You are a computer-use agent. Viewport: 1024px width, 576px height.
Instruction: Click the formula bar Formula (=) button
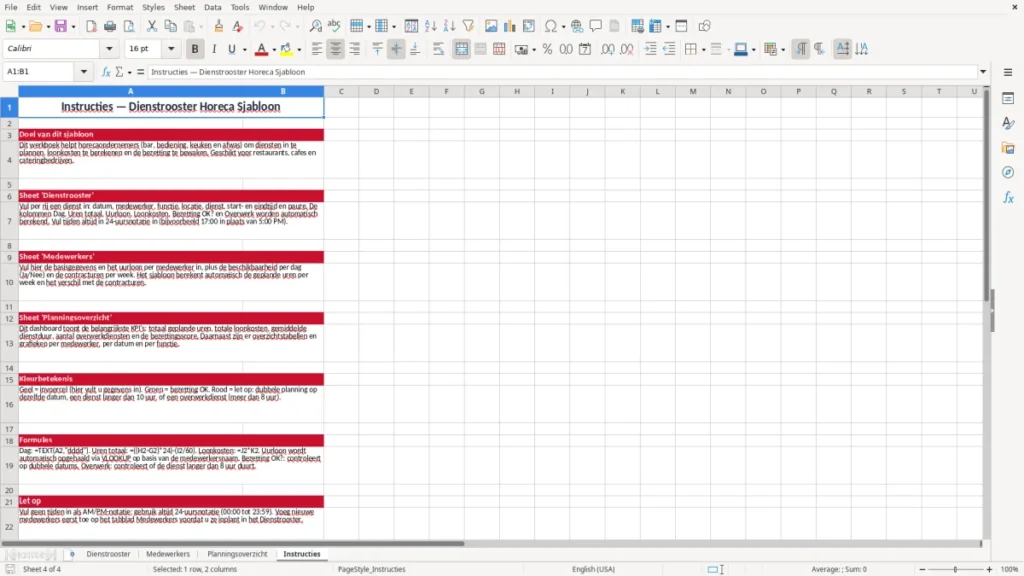140,72
